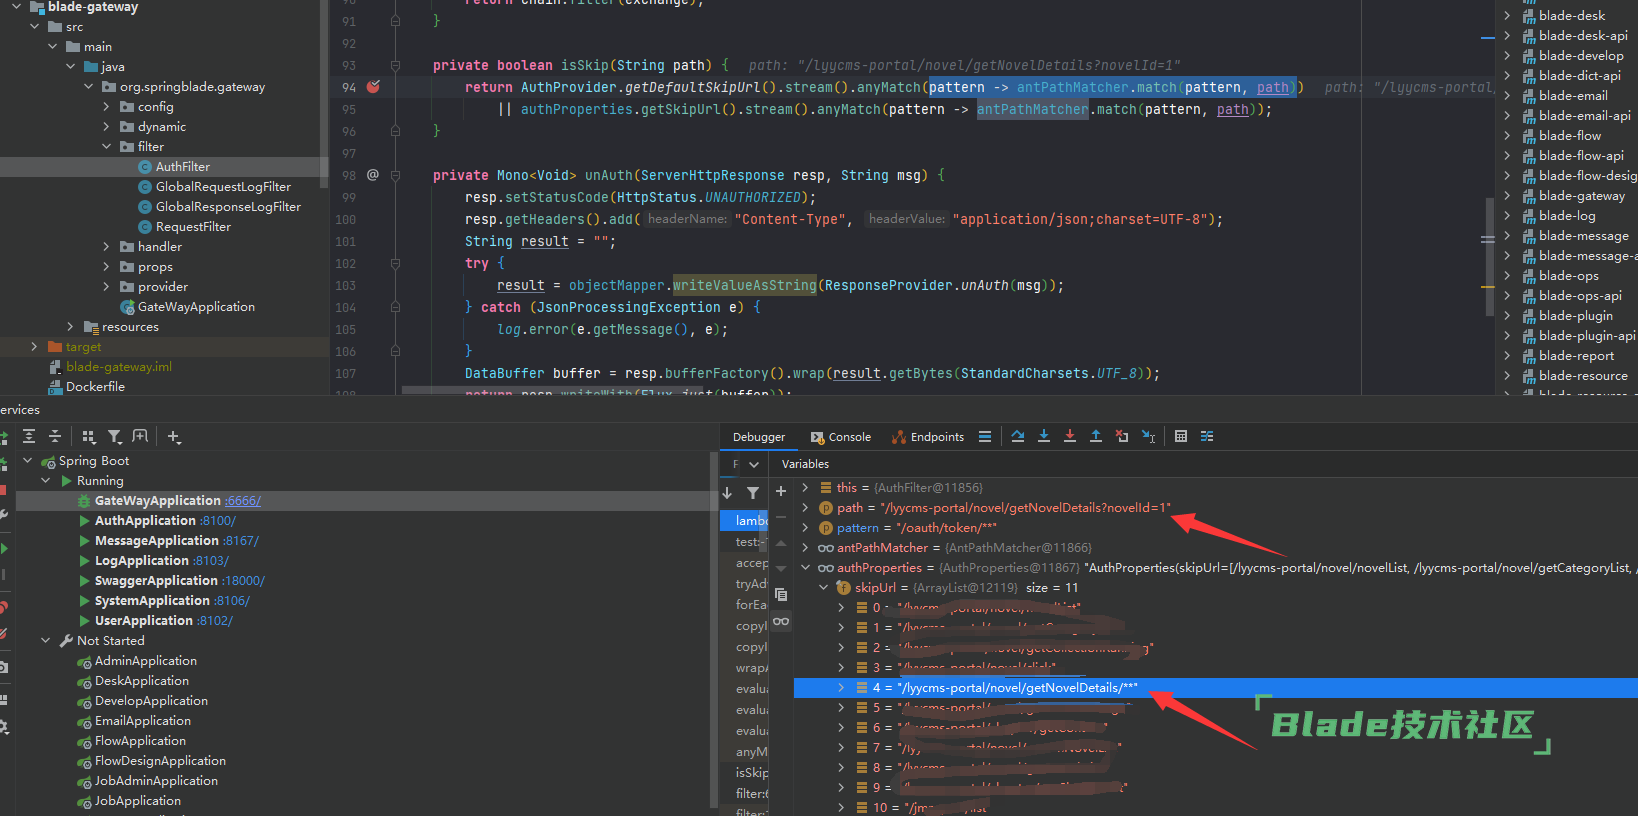Open AuthFilter in the project tree
This screenshot has height=816, width=1638.
[182, 167]
